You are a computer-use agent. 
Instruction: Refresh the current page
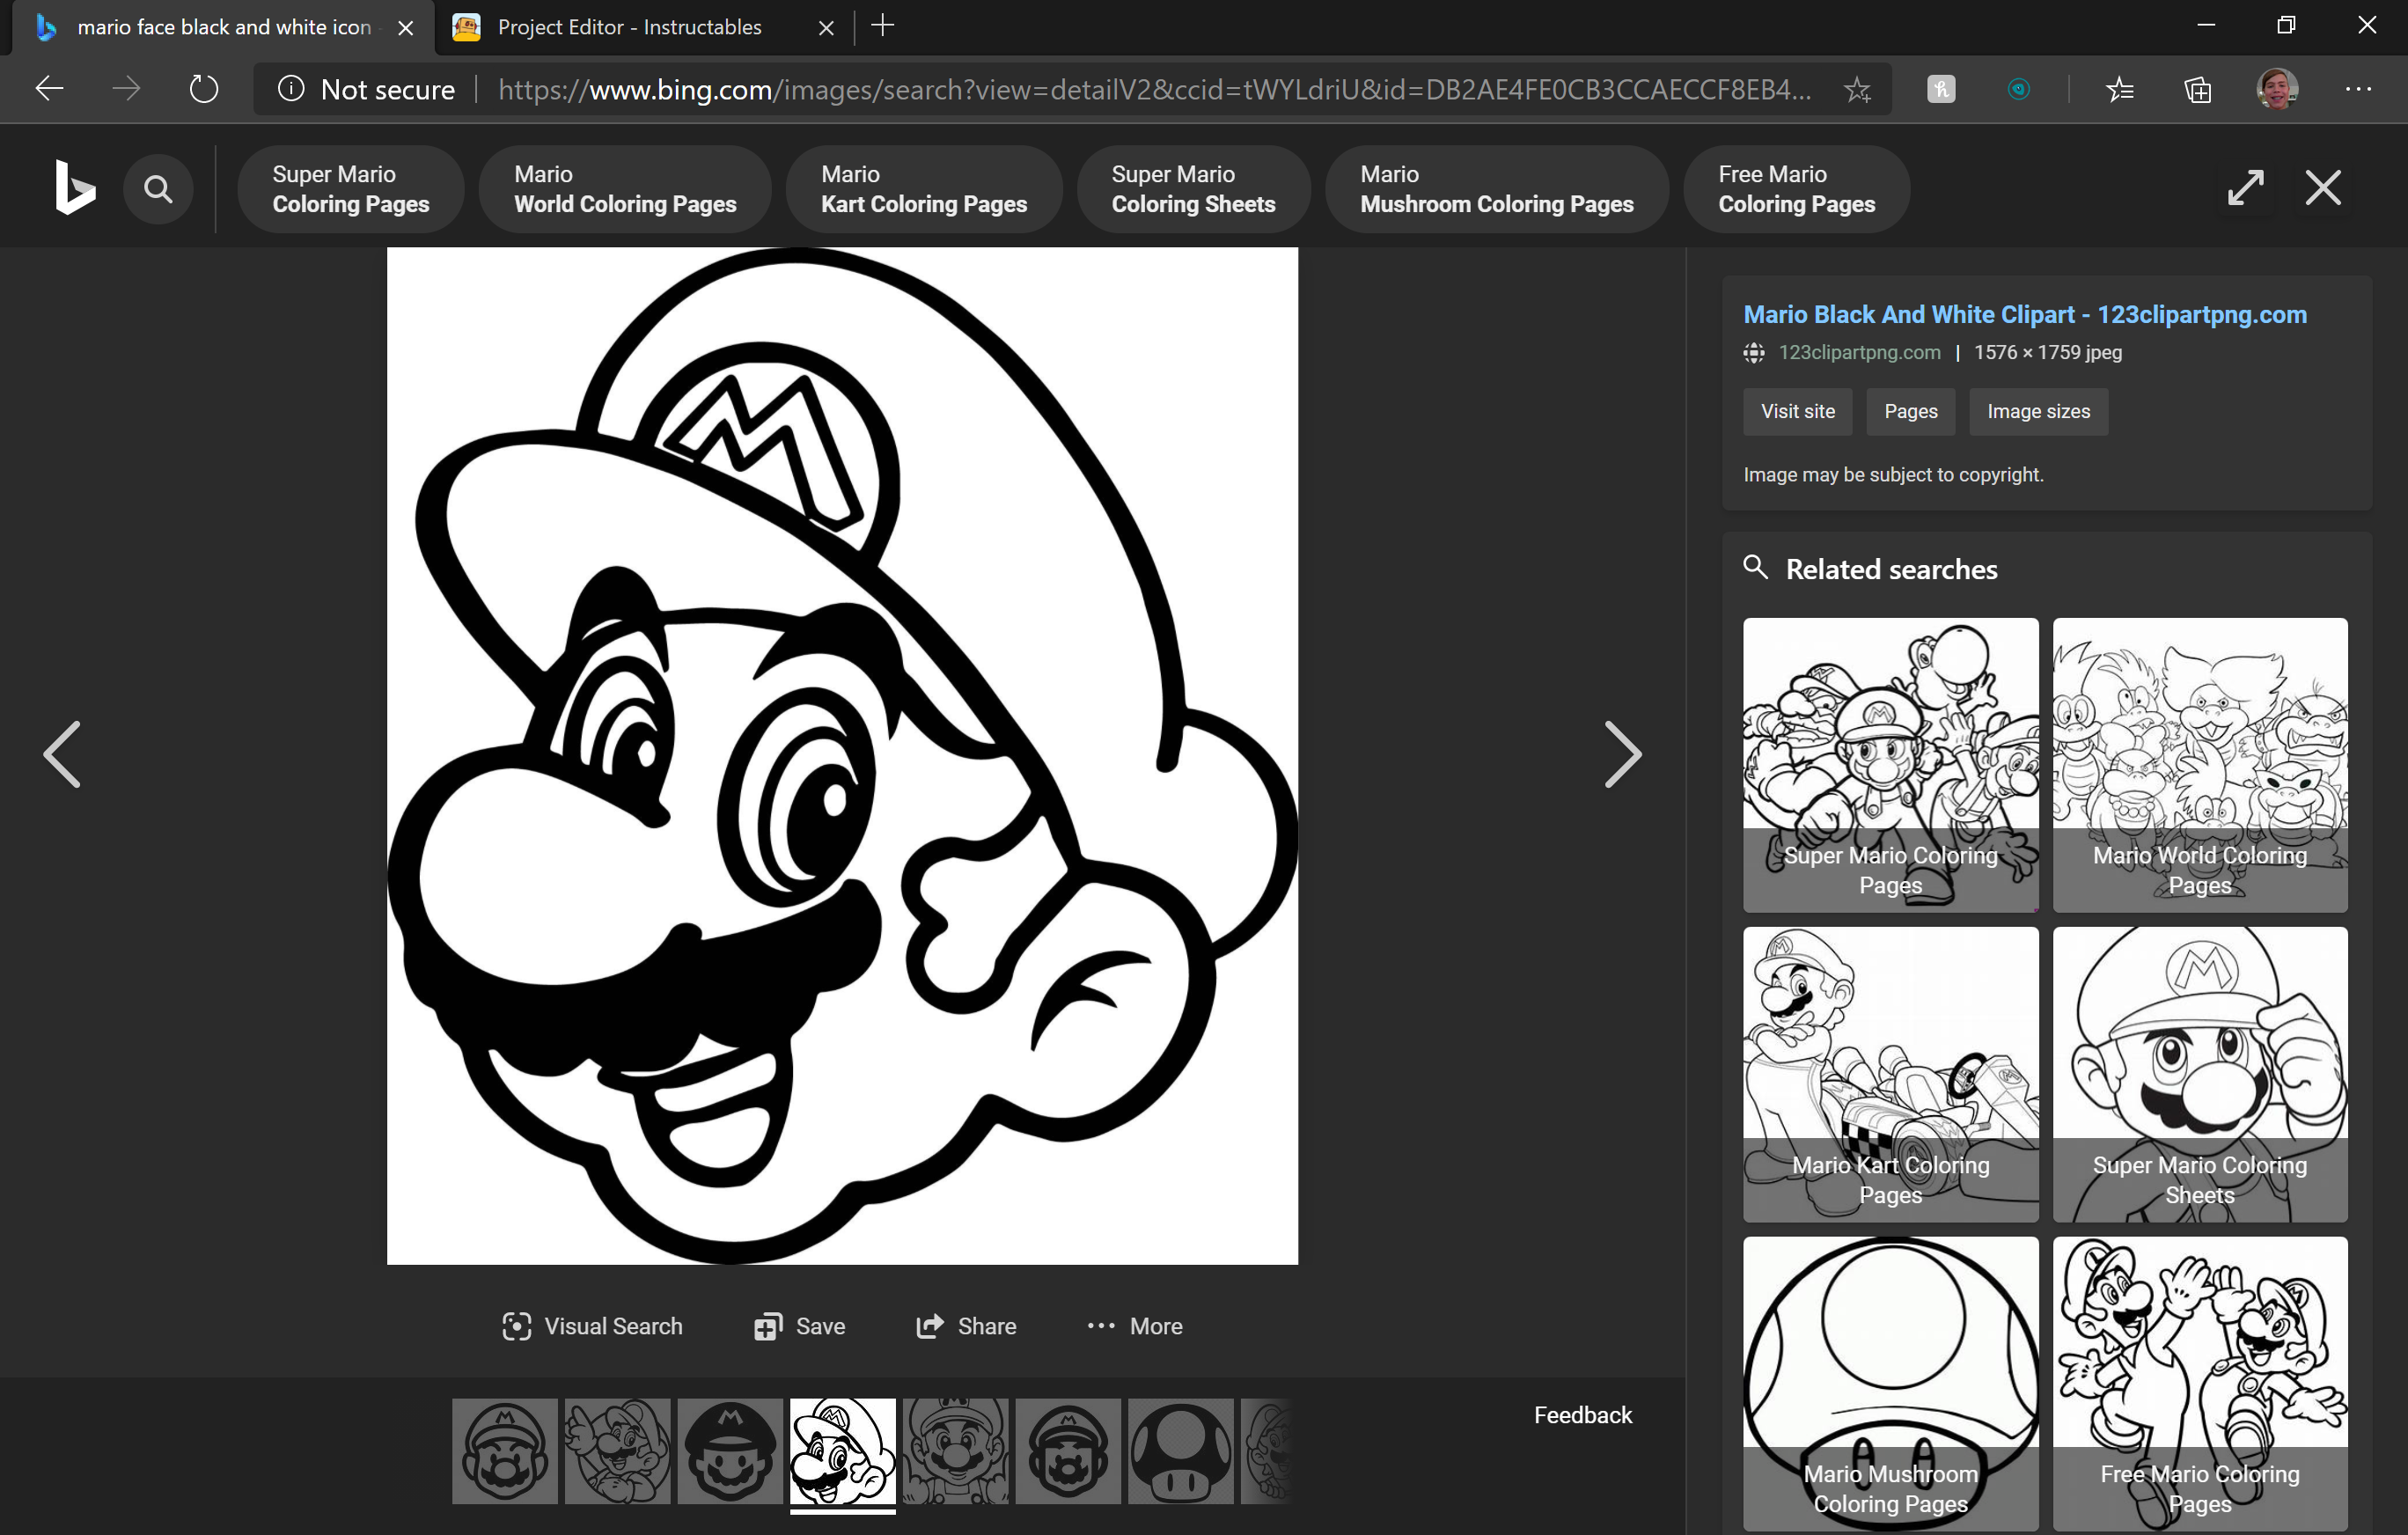tap(203, 88)
